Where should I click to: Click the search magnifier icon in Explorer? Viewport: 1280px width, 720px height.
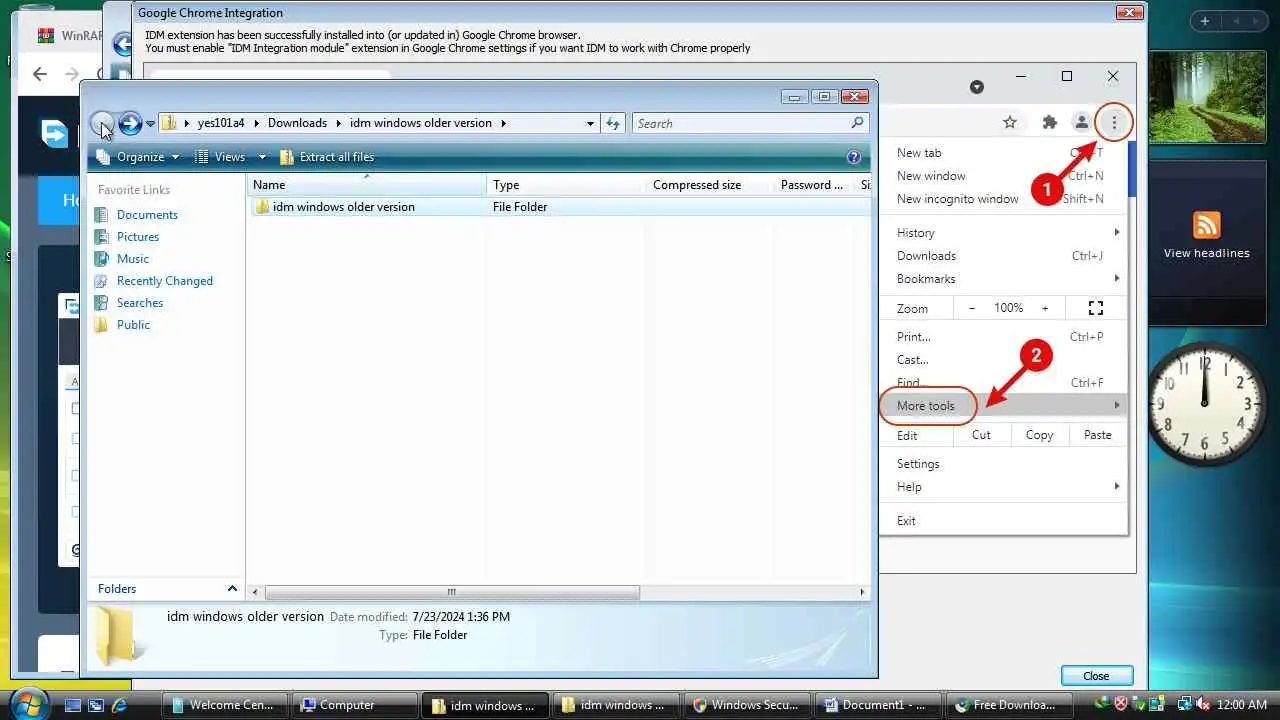tap(857, 123)
